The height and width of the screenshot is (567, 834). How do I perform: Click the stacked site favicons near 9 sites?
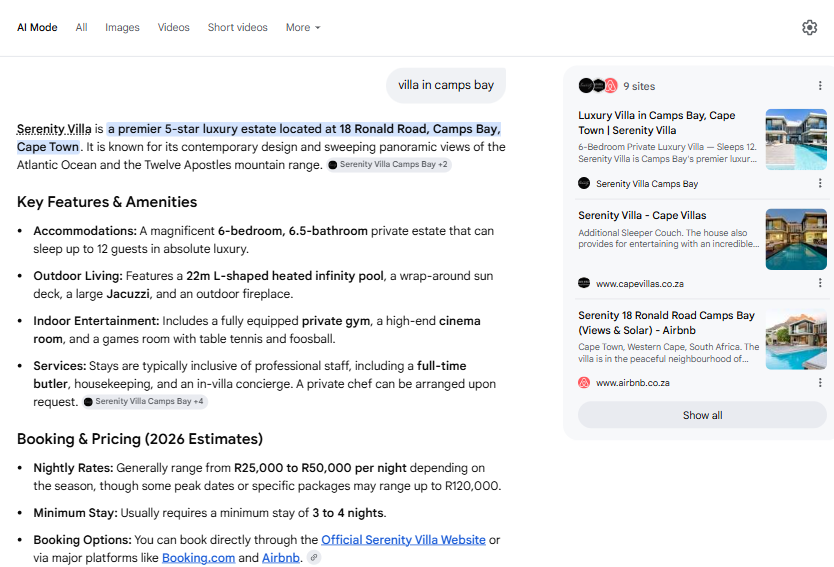click(598, 86)
